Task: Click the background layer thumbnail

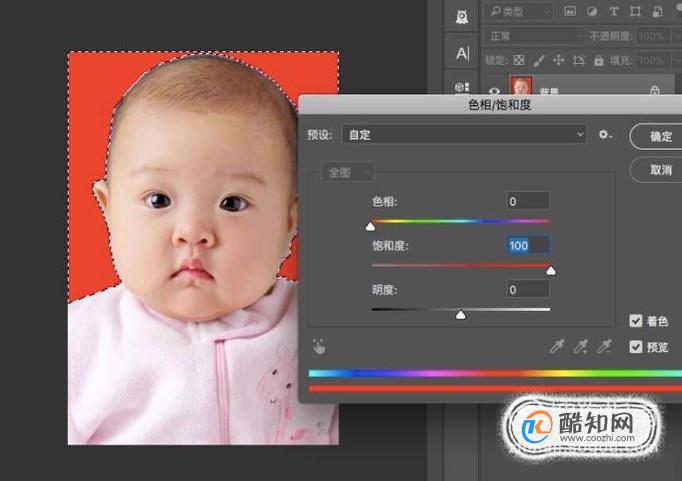Action: click(x=521, y=85)
